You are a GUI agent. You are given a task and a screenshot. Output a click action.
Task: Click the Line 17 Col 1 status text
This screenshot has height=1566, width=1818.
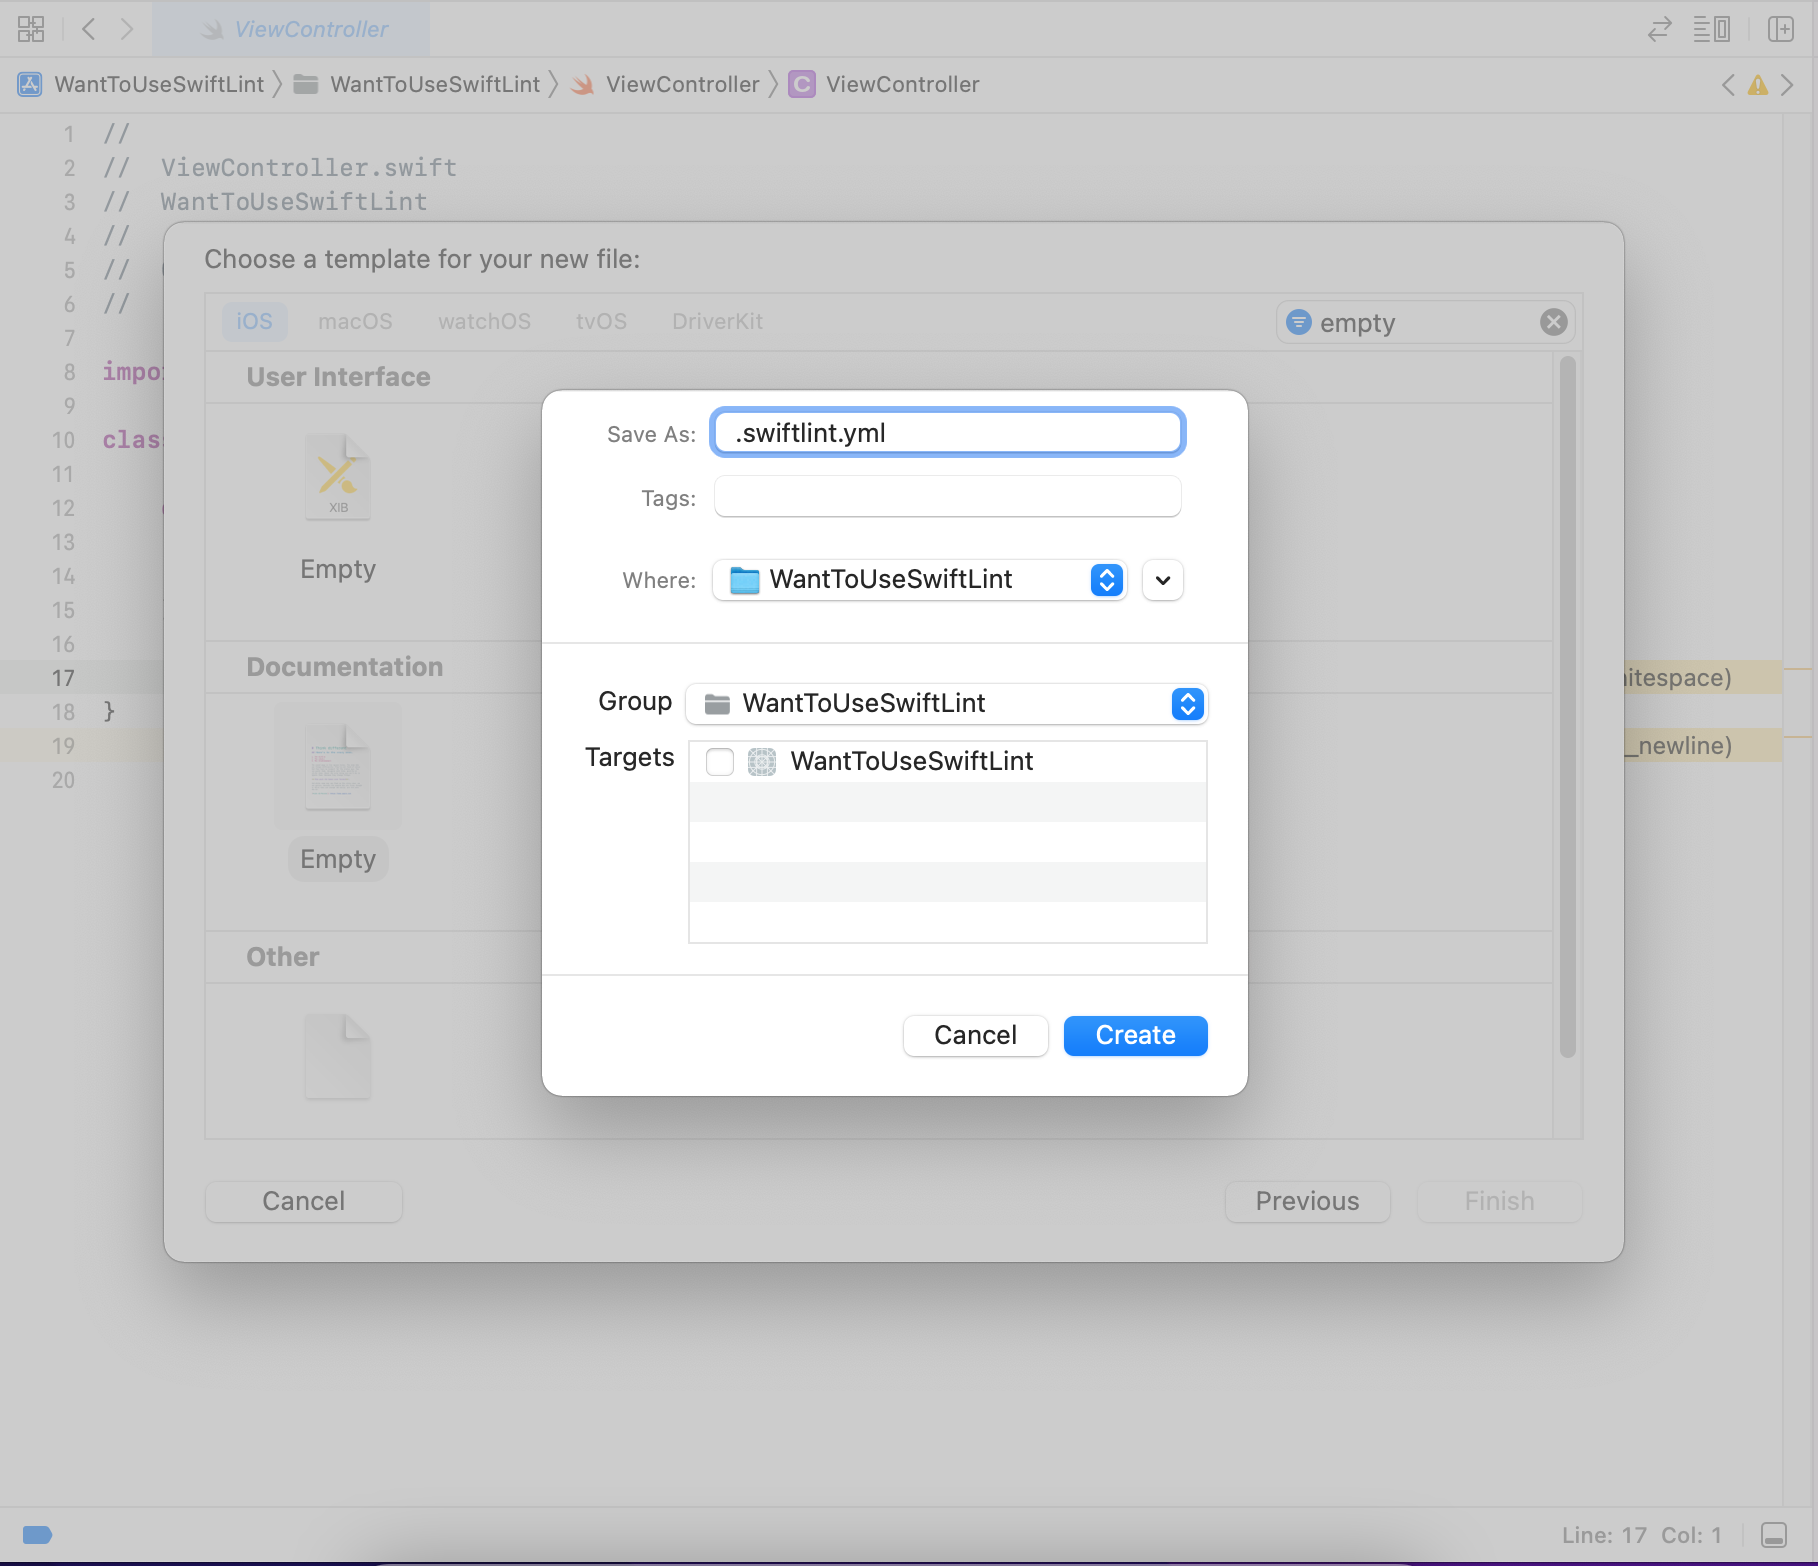1641,1535
